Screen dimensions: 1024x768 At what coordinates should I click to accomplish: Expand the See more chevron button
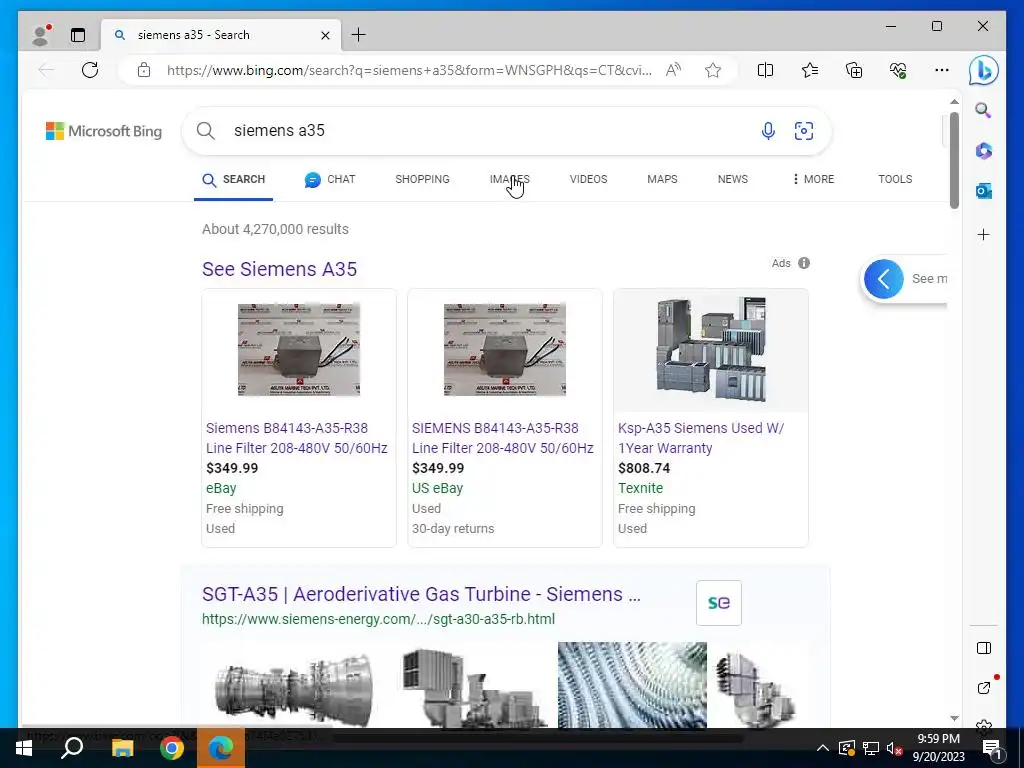tap(884, 279)
